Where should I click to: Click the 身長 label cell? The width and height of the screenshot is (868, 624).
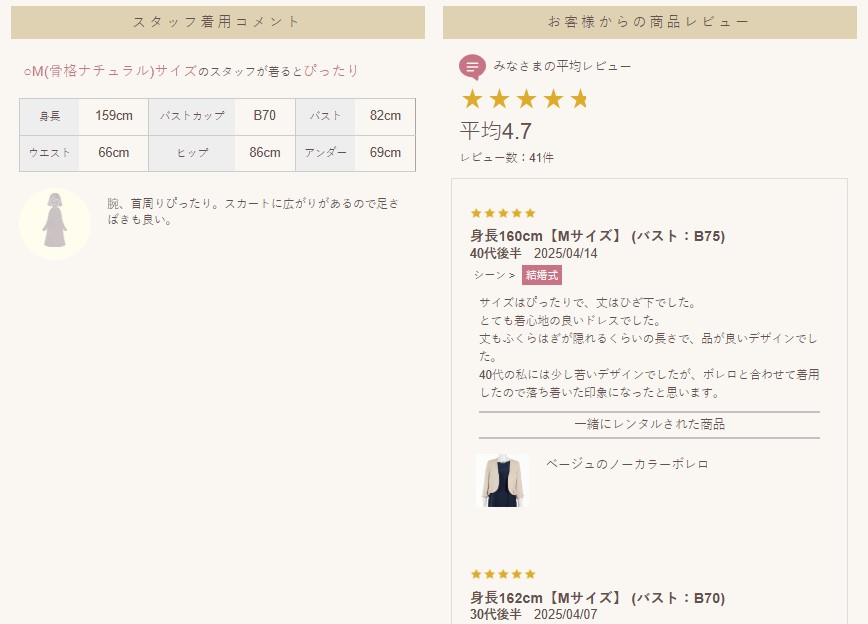point(49,116)
